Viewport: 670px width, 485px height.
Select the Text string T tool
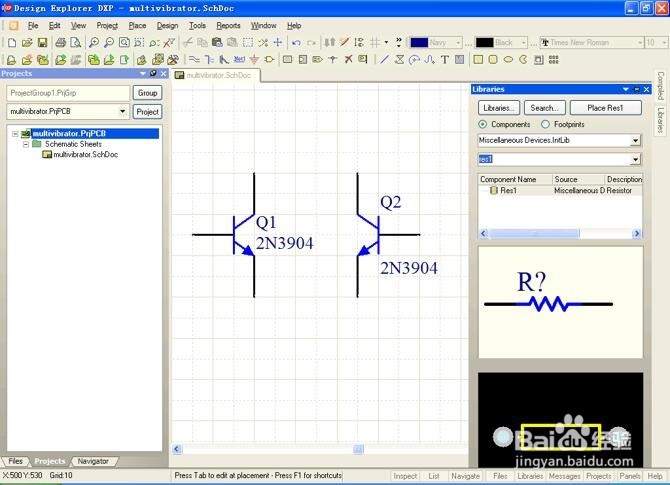tap(444, 59)
